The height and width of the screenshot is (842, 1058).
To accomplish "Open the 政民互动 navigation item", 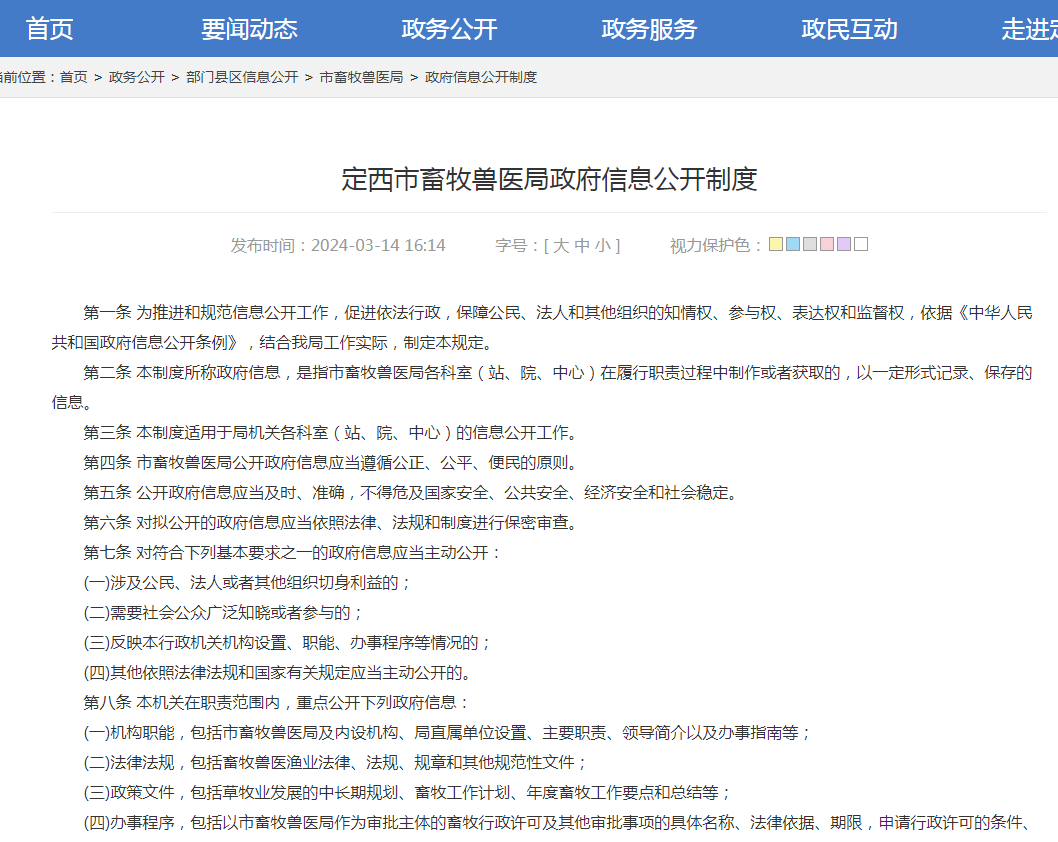I will pyautogui.click(x=849, y=29).
